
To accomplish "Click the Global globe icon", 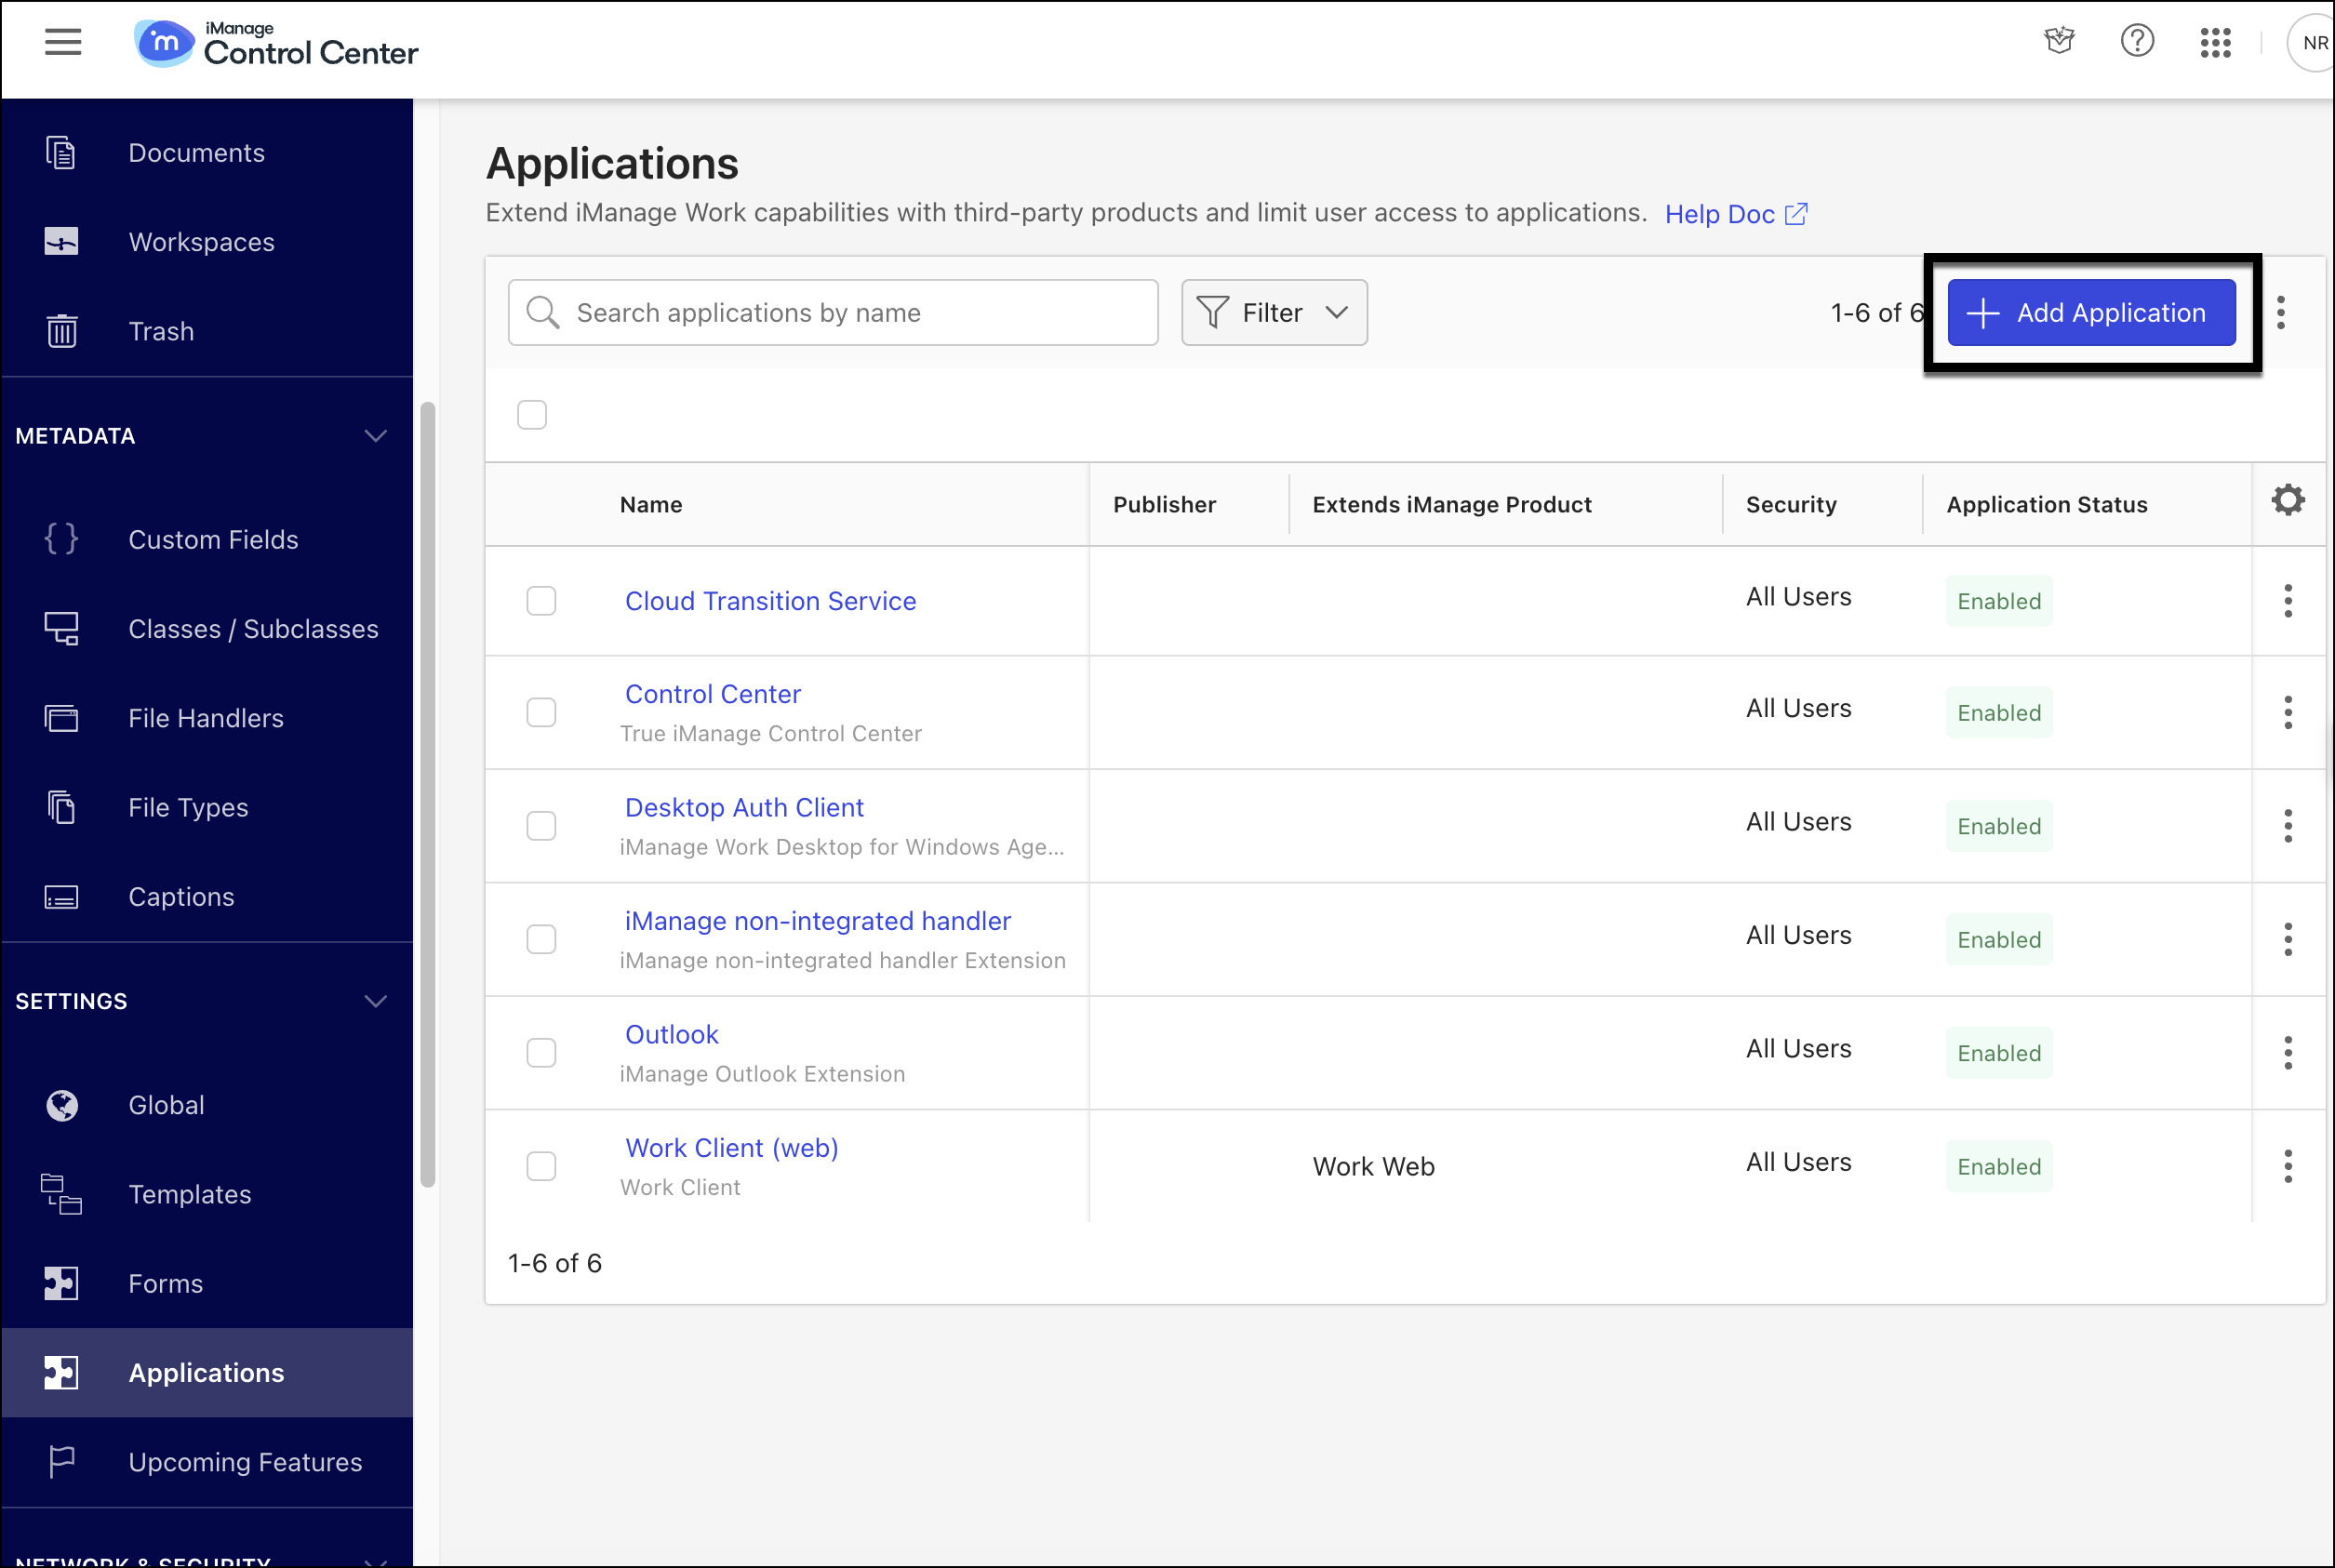I will [x=62, y=1105].
